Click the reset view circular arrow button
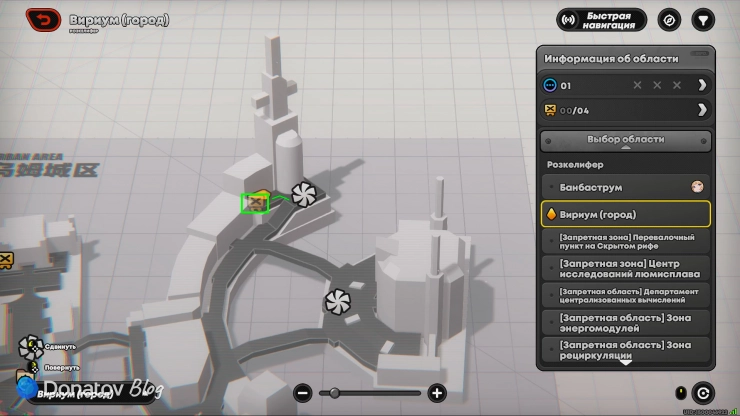Screen dimensions: 740x416 (703, 393)
